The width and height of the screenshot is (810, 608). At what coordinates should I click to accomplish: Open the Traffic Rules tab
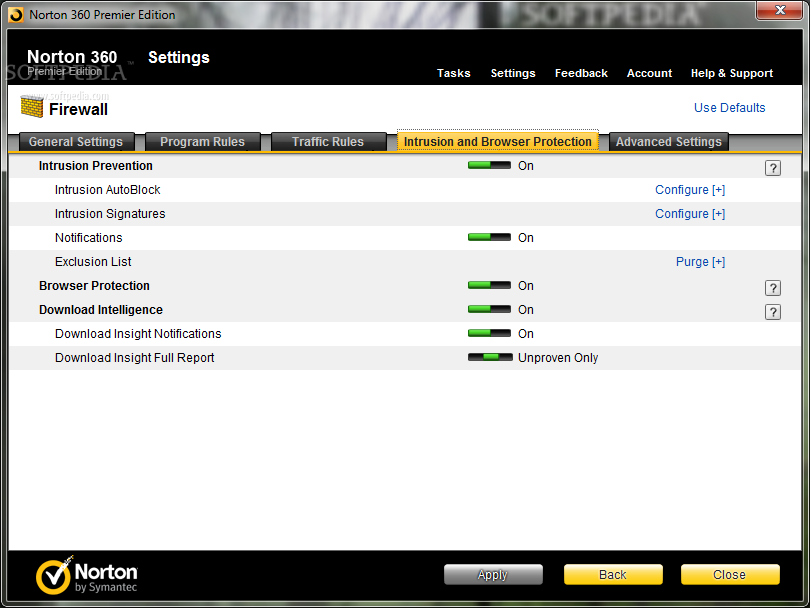328,142
